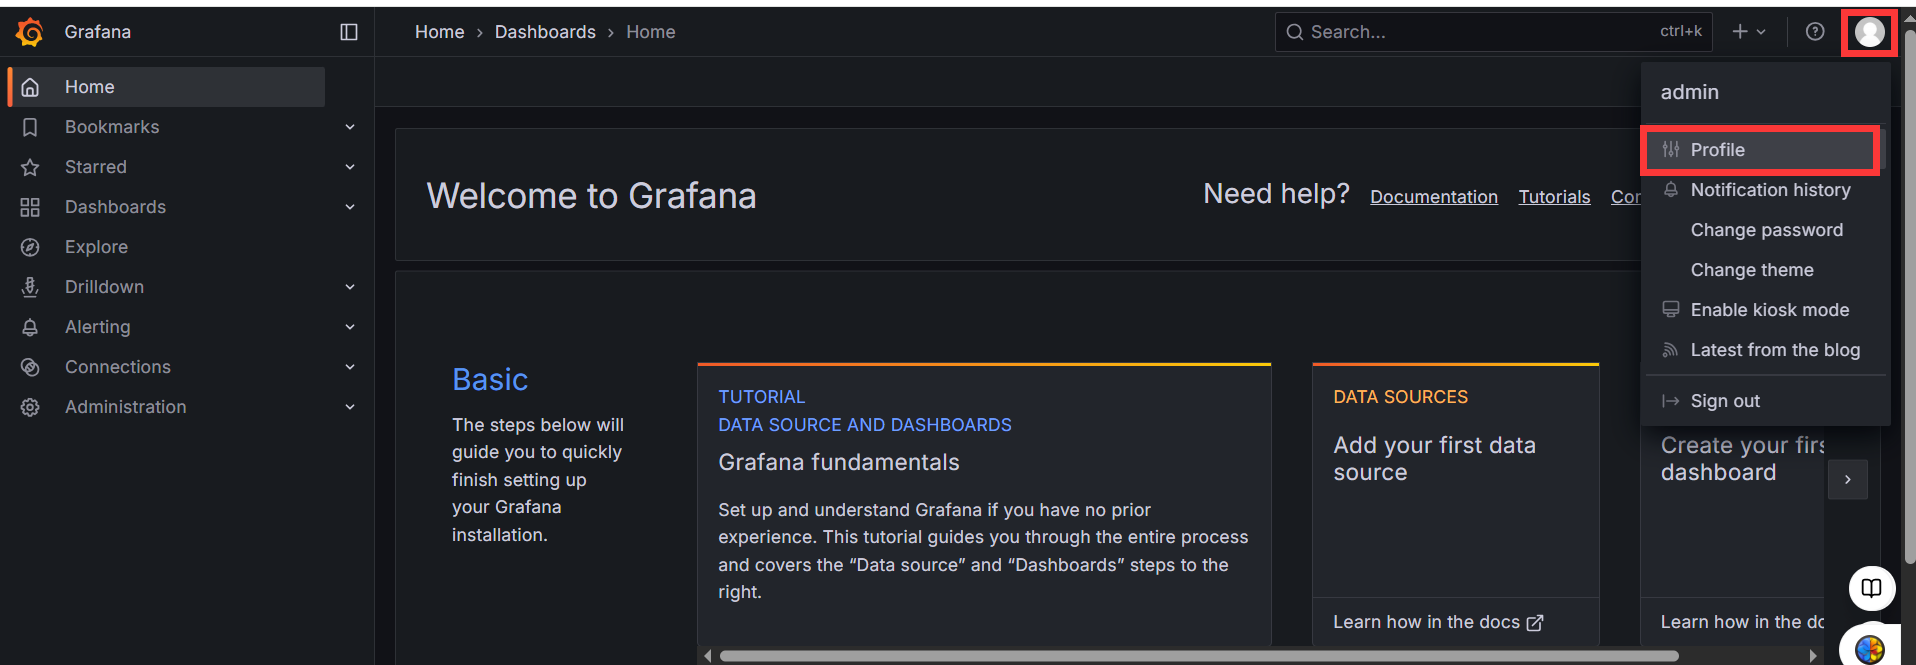Choose Change theme in menu

1765,270
